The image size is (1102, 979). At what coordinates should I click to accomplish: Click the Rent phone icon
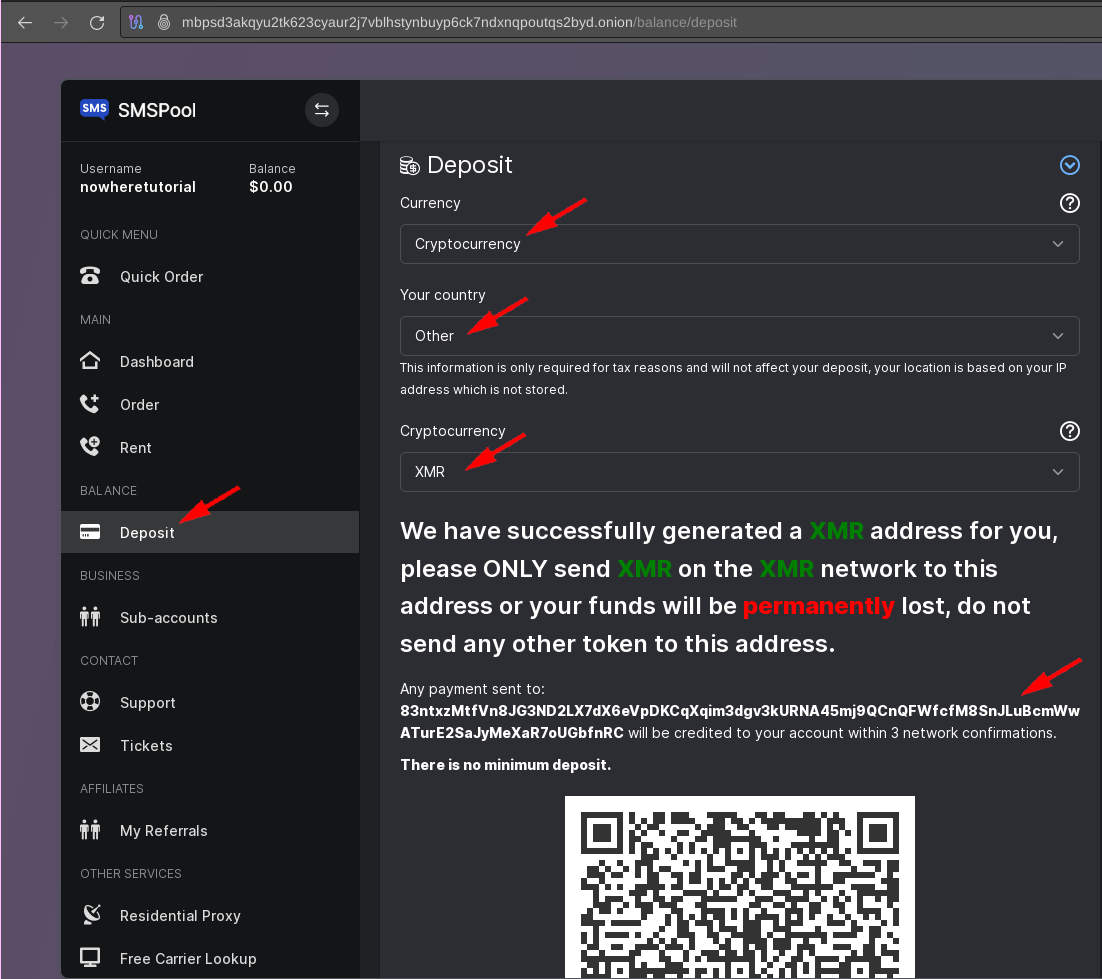[x=90, y=447]
